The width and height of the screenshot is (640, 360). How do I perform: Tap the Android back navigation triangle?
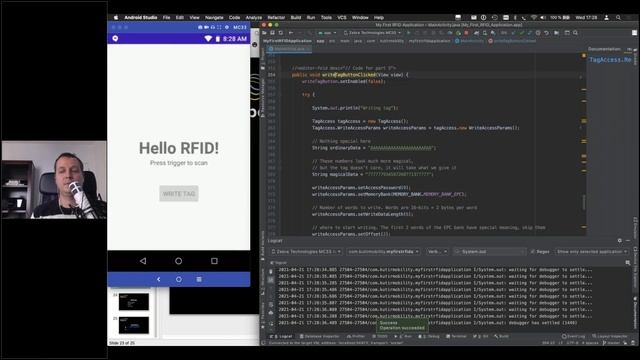[143, 261]
